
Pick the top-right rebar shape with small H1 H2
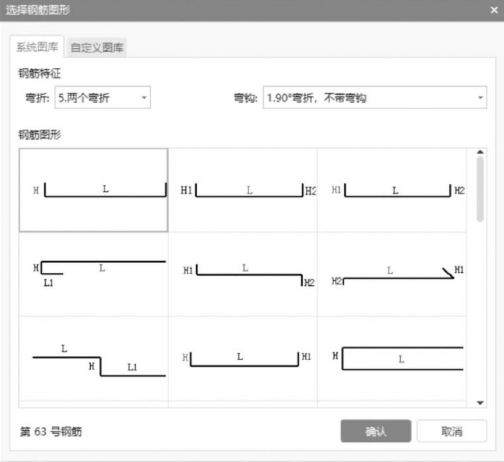[x=392, y=190]
